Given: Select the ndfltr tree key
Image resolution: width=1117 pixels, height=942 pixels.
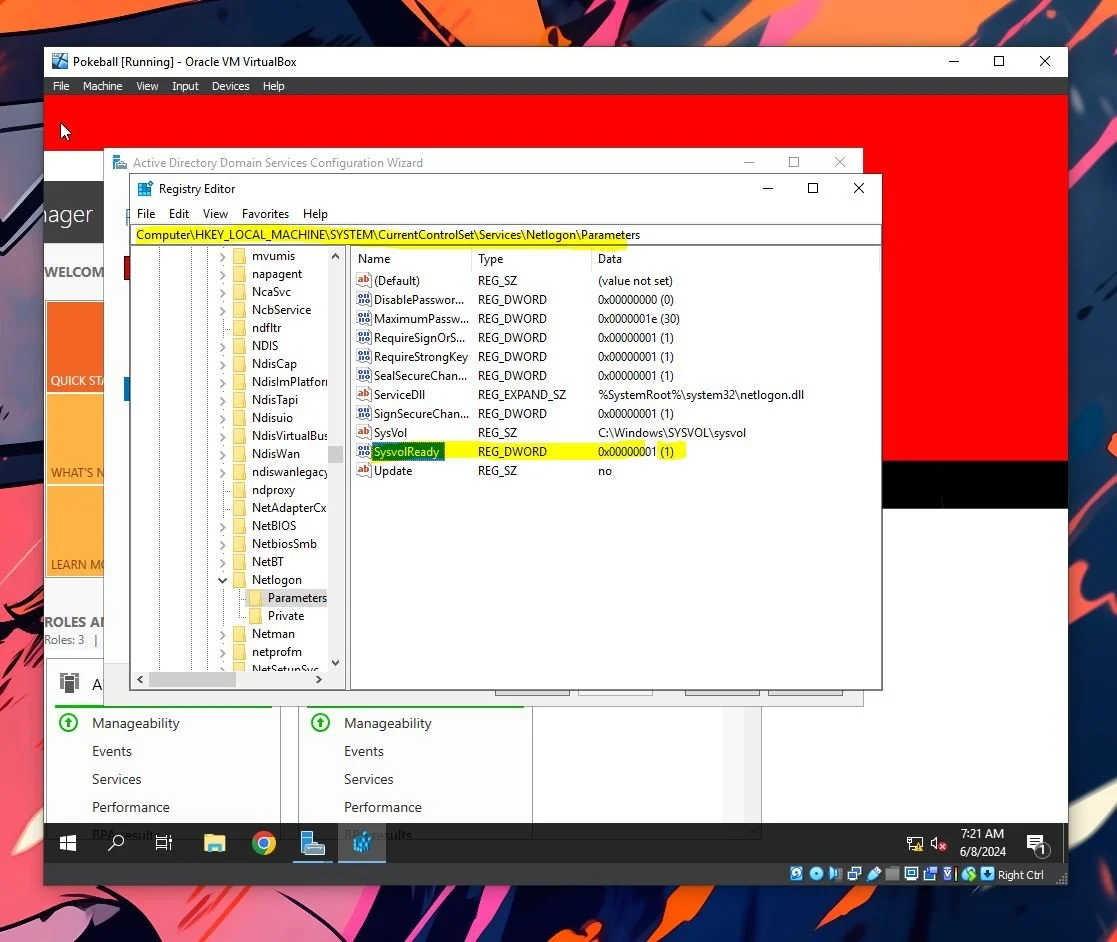Looking at the screenshot, I should click(x=266, y=328).
